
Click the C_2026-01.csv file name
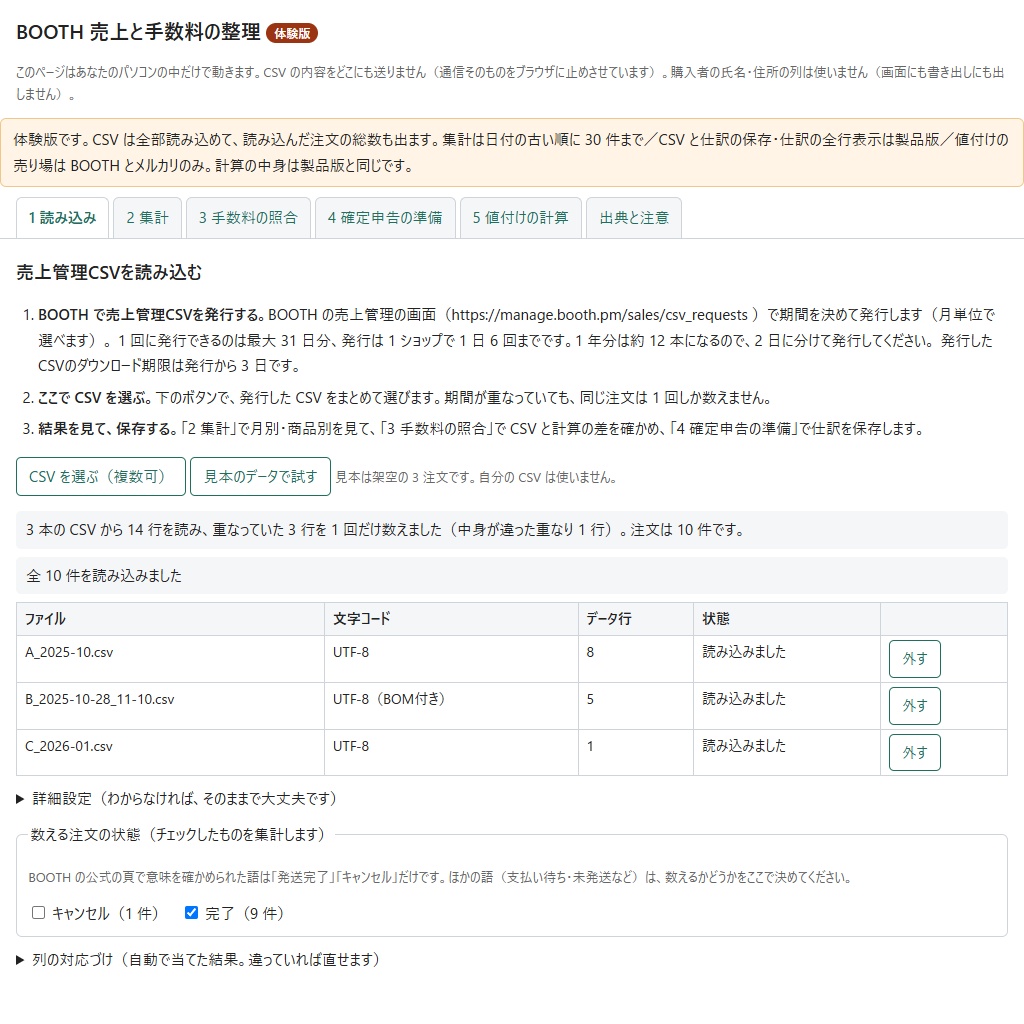[69, 746]
